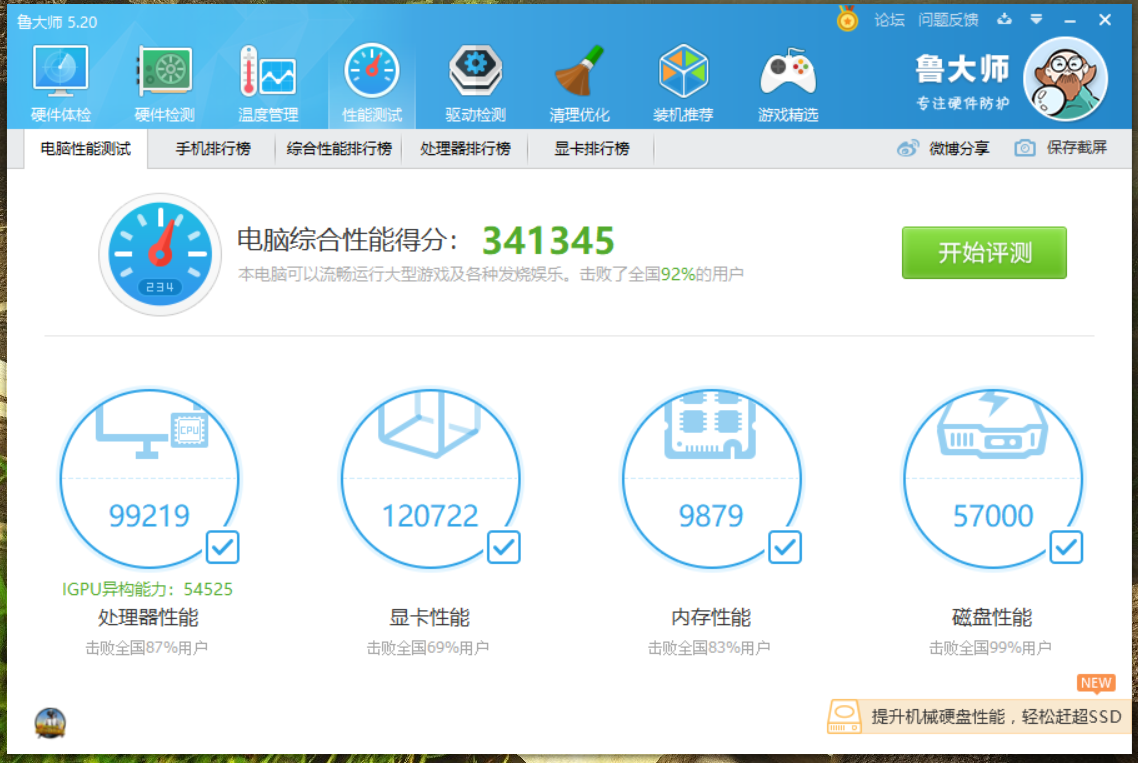Click the camera screenshot icon
The width and height of the screenshot is (1138, 763).
[1024, 148]
